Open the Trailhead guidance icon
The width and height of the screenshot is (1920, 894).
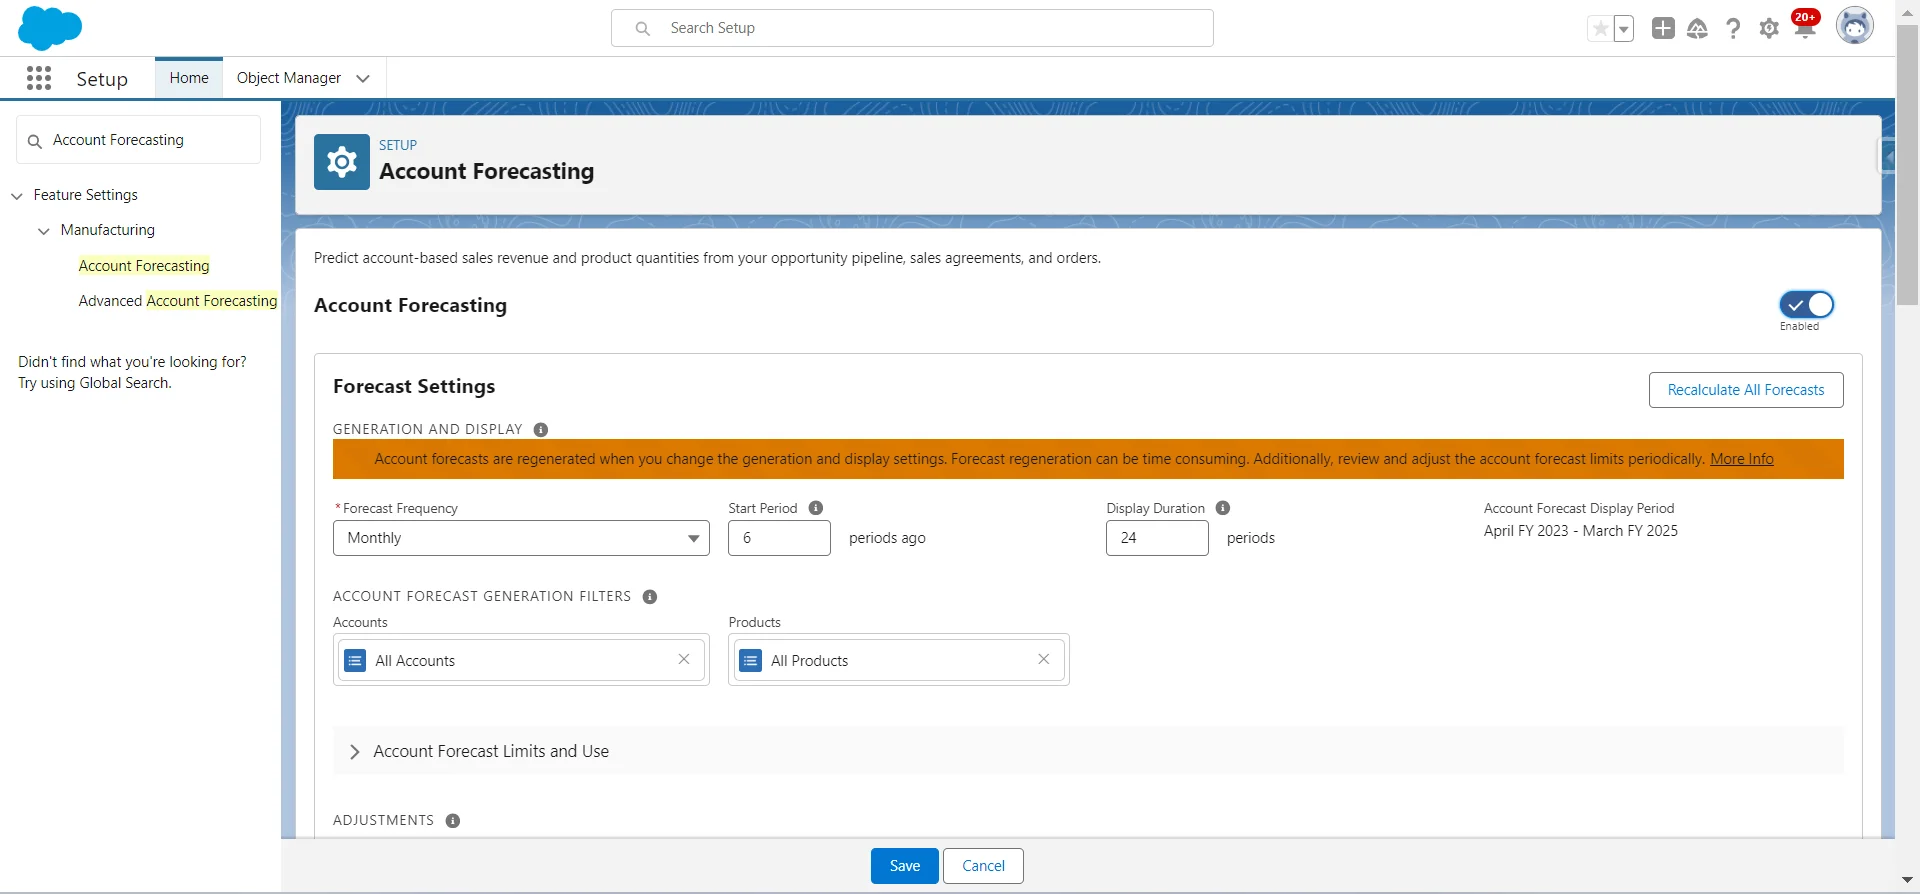1697,29
